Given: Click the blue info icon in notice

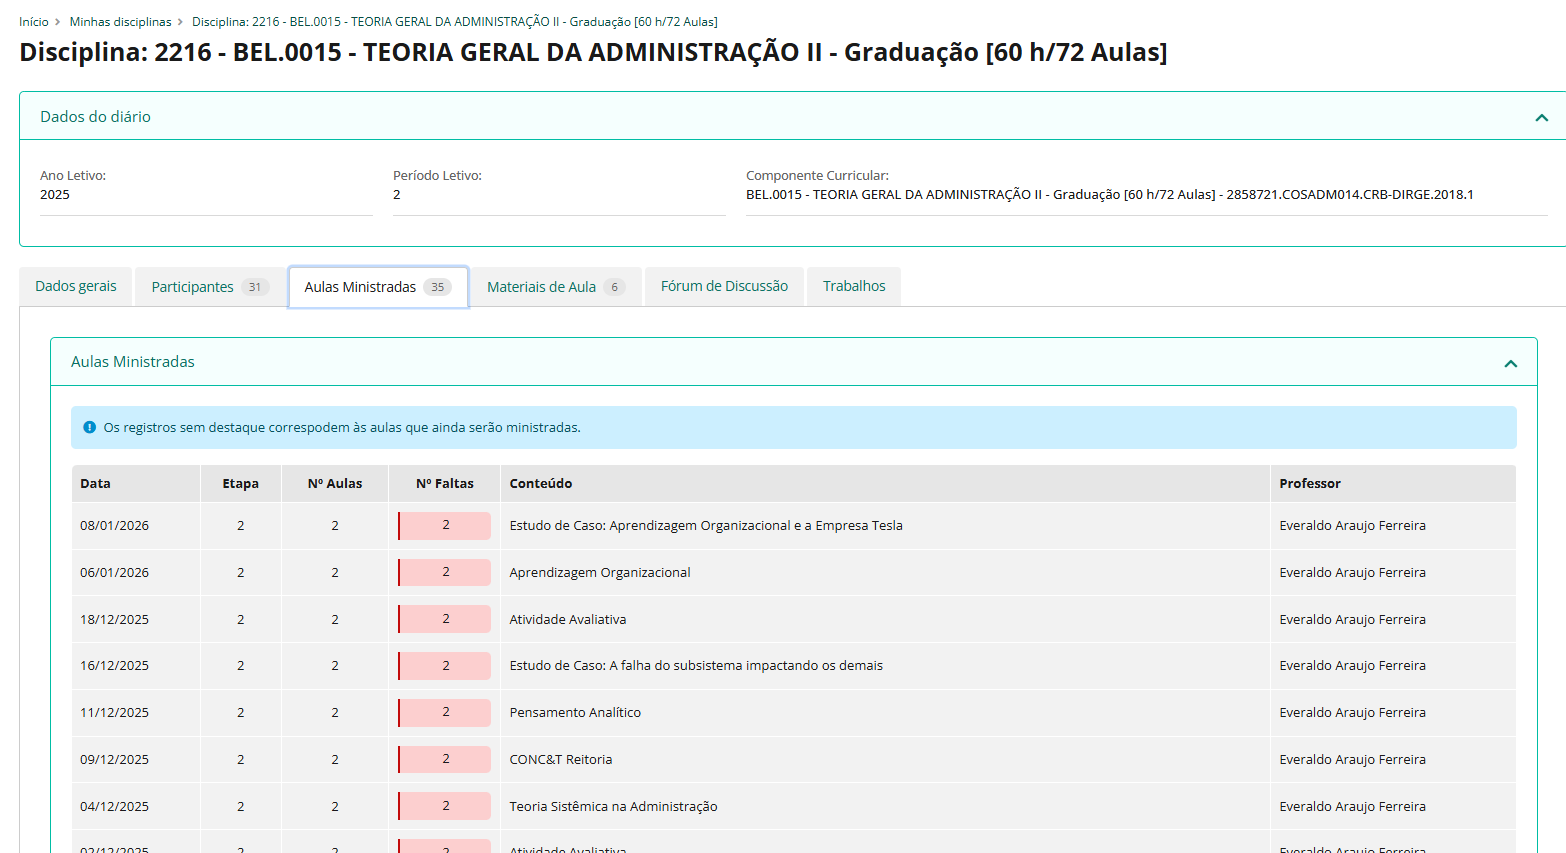Looking at the screenshot, I should pos(90,428).
